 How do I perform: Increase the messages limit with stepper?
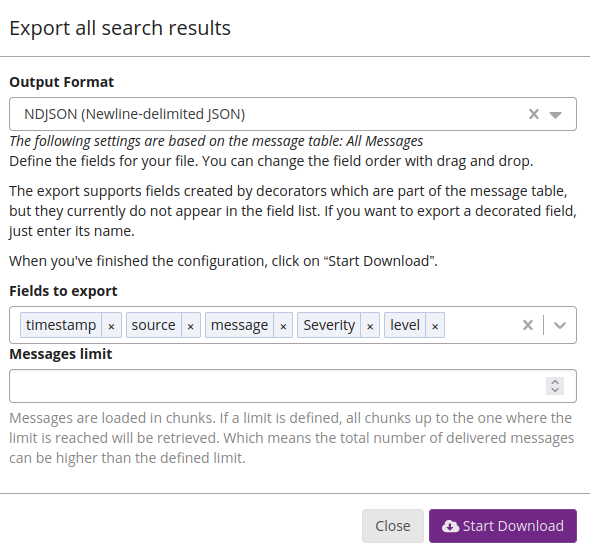coord(555,382)
